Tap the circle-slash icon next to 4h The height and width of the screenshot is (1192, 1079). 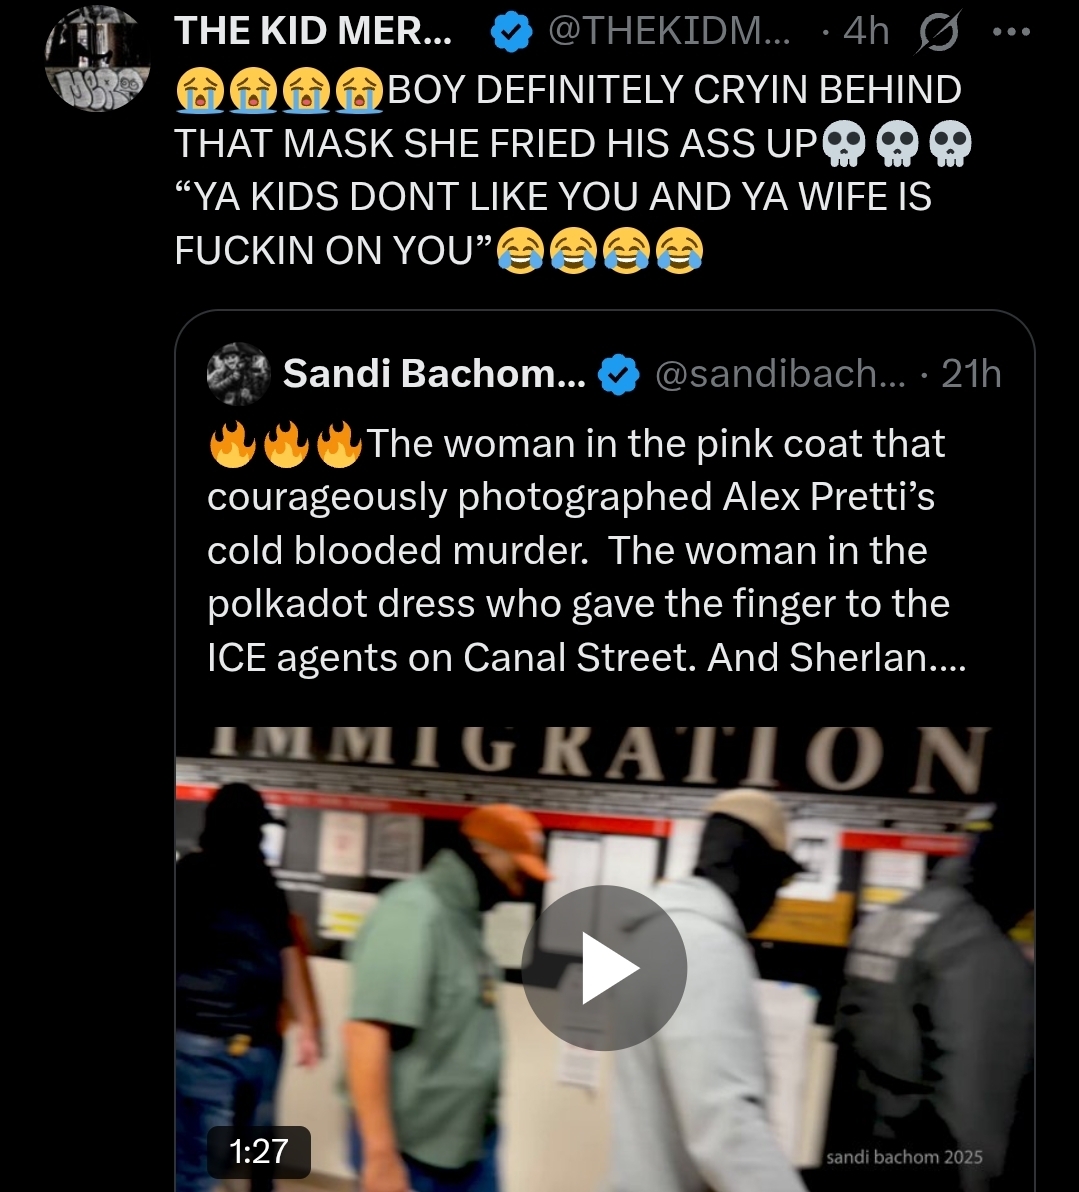click(939, 32)
